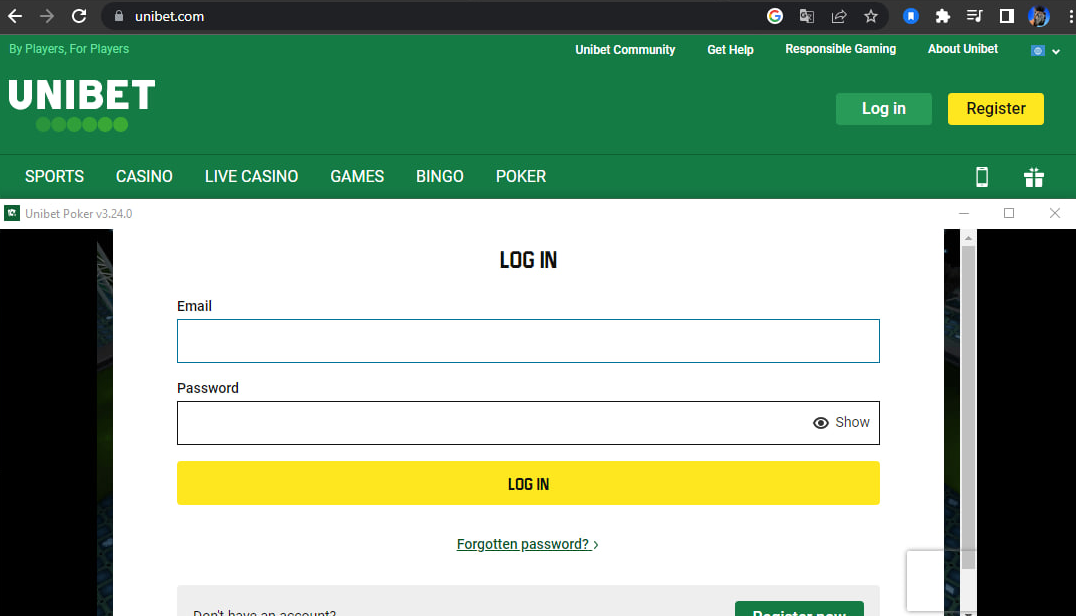Screen dimensions: 1076x616
Task: Open the LIVE CASINO section
Action: coord(251,176)
